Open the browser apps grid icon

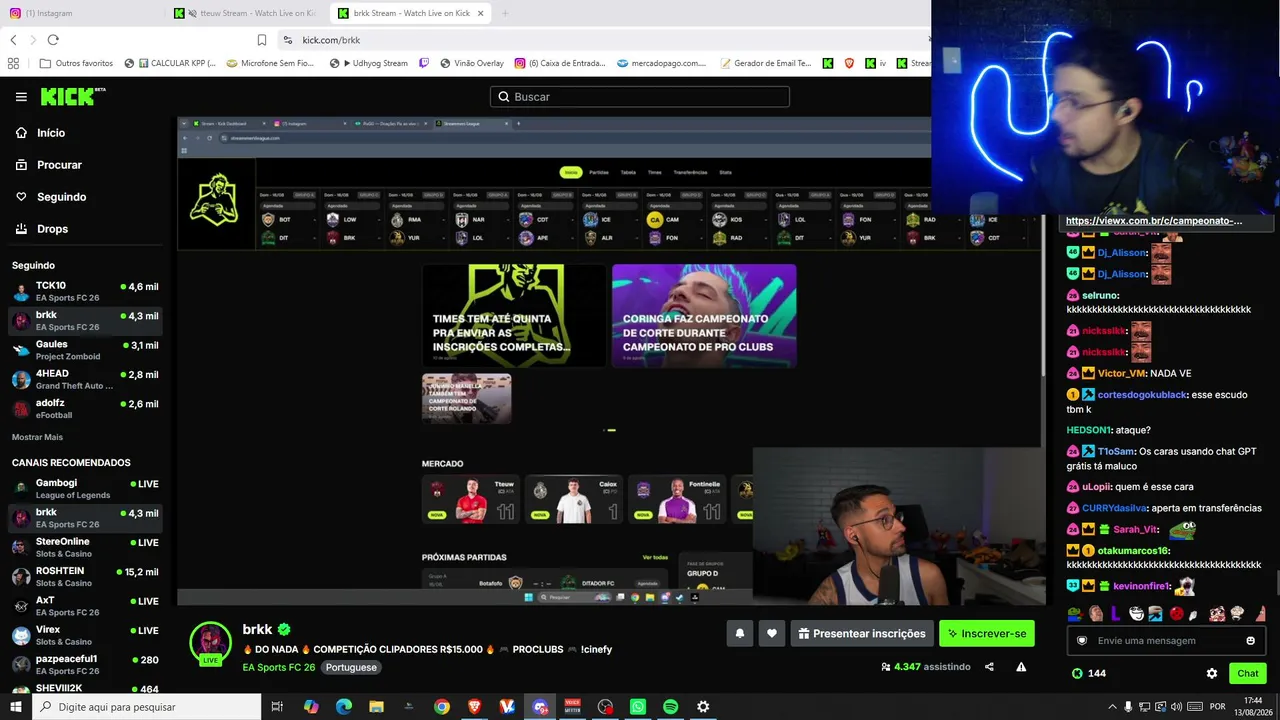click(13, 63)
